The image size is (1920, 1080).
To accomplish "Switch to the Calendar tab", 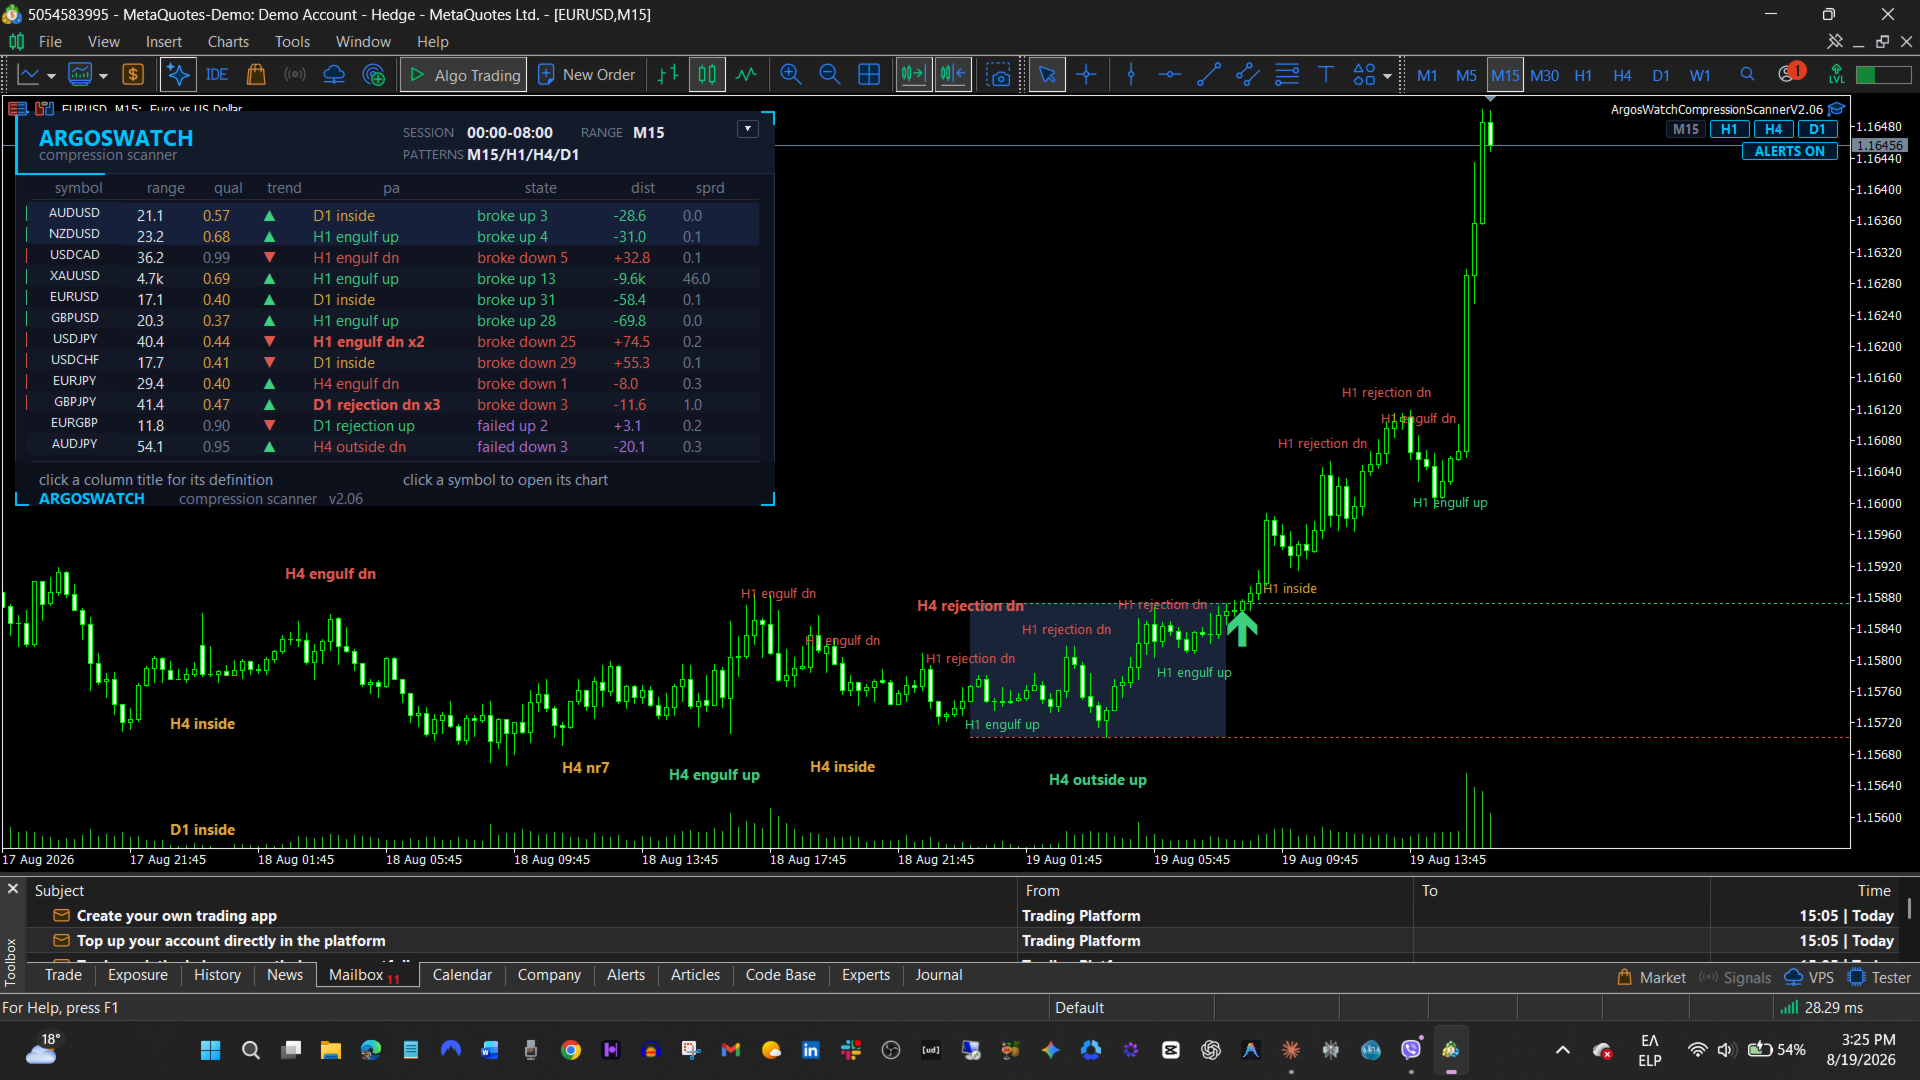I will point(462,975).
